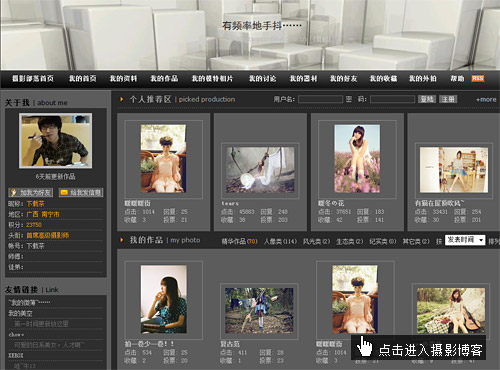Click the orange nickname 下载茶
This screenshot has width=500, height=370.
coord(35,204)
